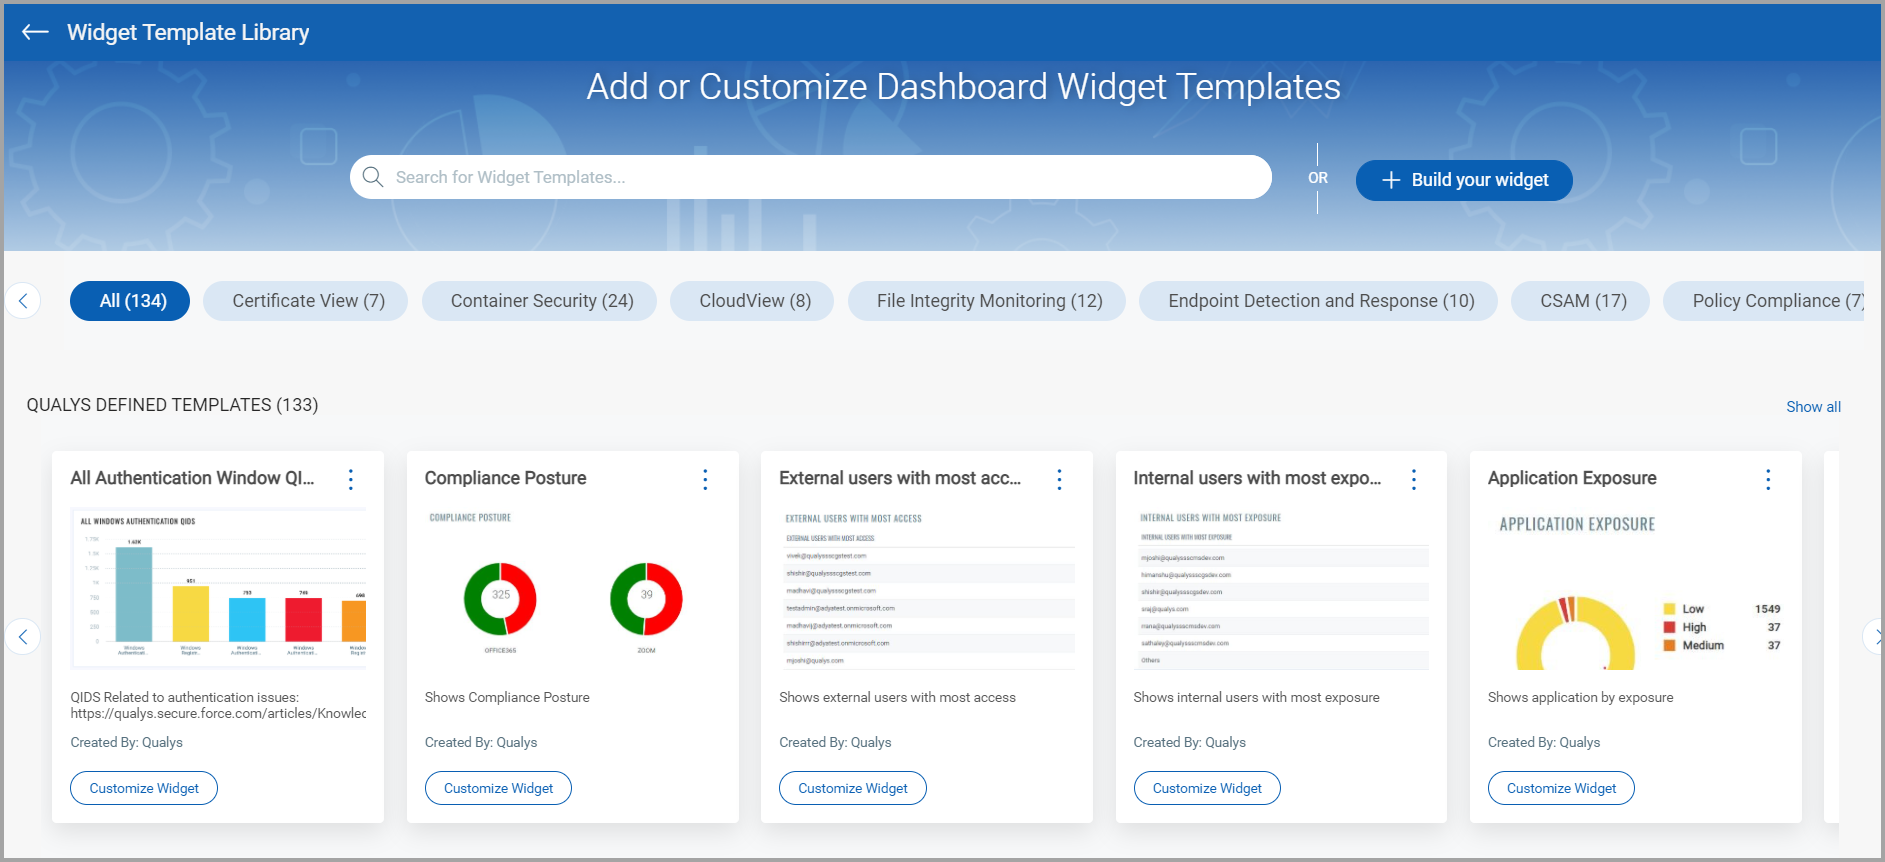Select the File Integrity Monitoring (12) category
The height and width of the screenshot is (862, 1885).
(987, 301)
